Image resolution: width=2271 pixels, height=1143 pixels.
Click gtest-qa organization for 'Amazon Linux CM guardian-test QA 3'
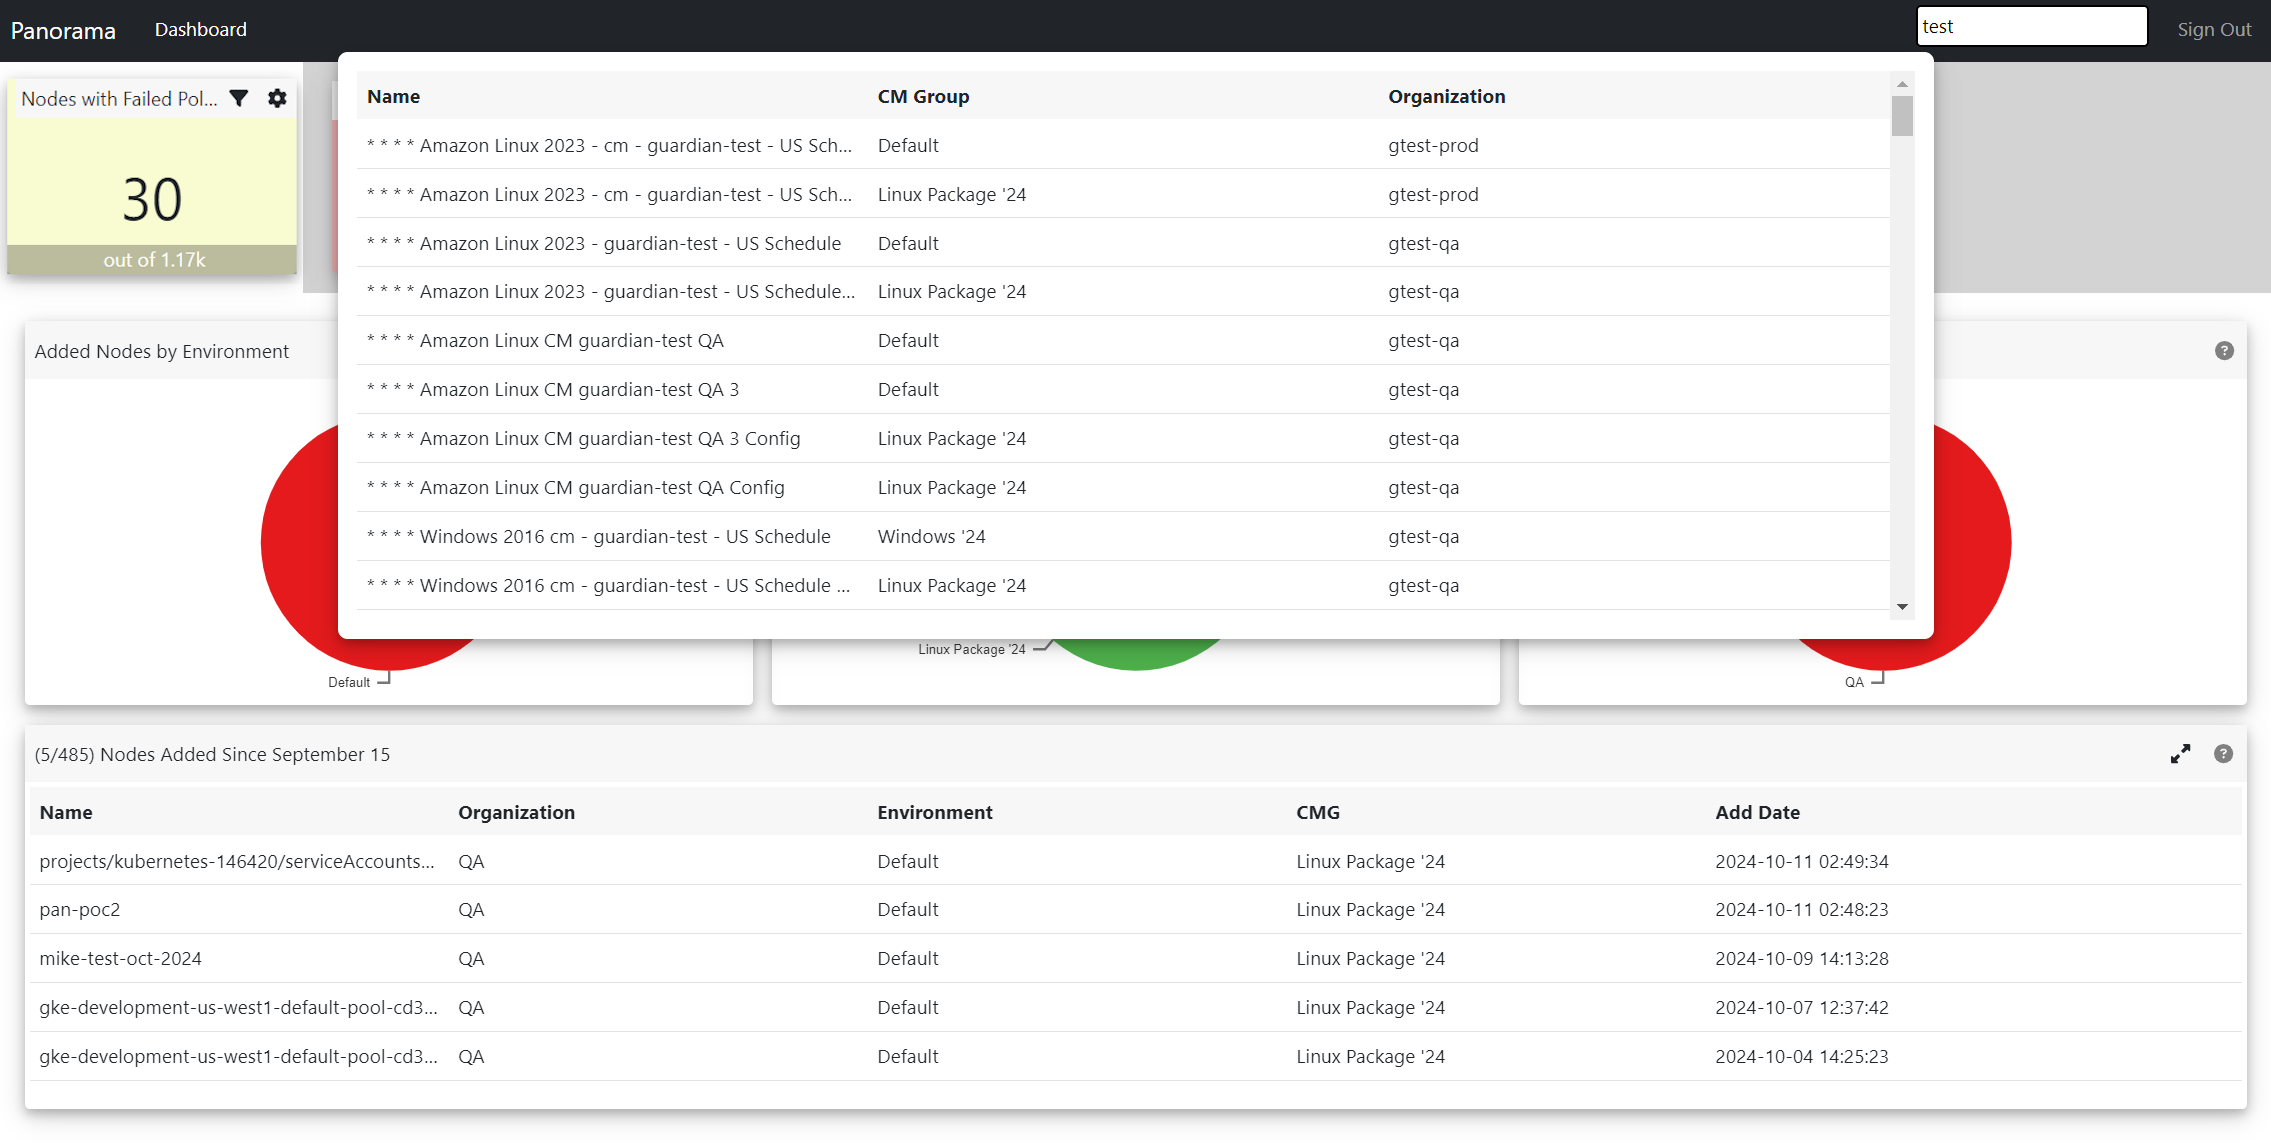tap(1423, 390)
